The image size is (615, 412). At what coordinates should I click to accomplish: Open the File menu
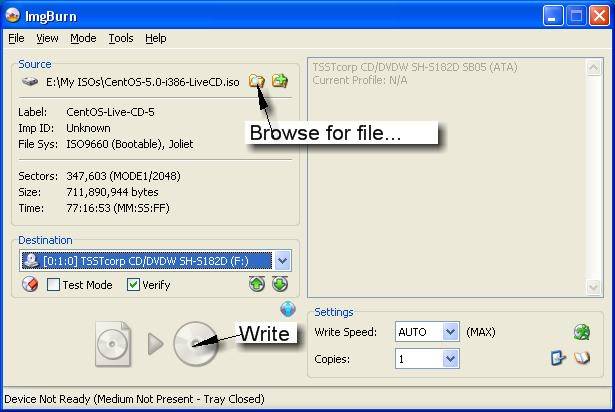point(16,38)
